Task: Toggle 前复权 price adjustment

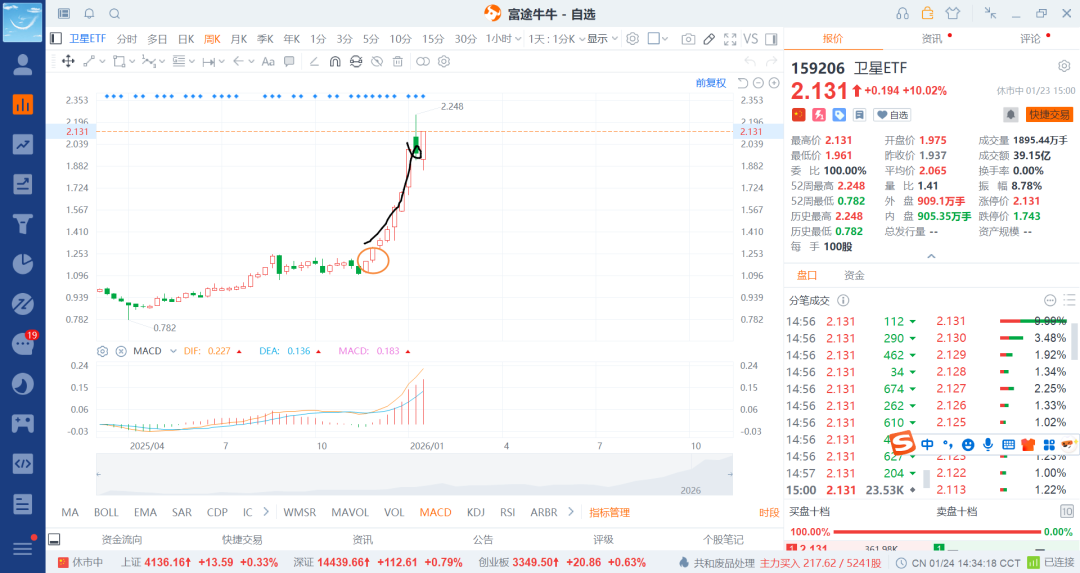Action: 711,83
